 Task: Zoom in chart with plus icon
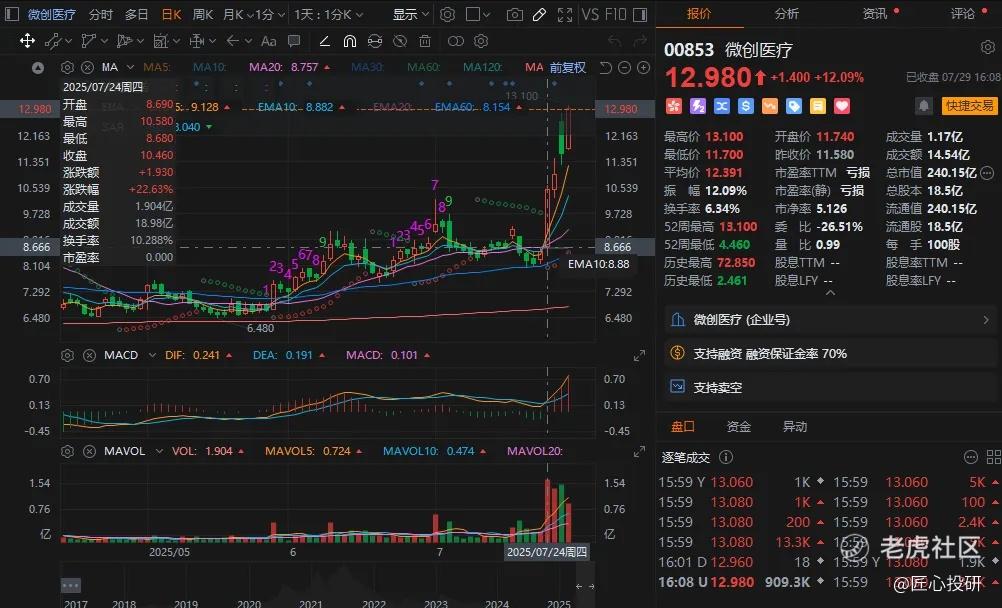click(x=644, y=67)
